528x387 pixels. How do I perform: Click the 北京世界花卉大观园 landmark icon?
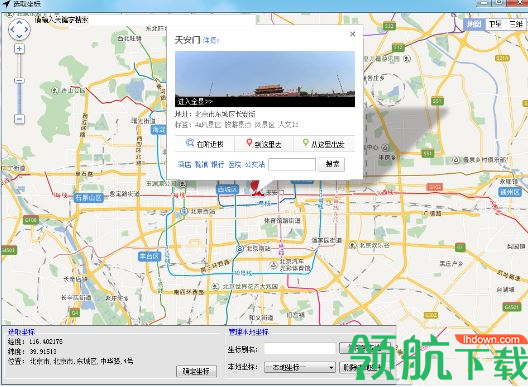tap(215, 286)
